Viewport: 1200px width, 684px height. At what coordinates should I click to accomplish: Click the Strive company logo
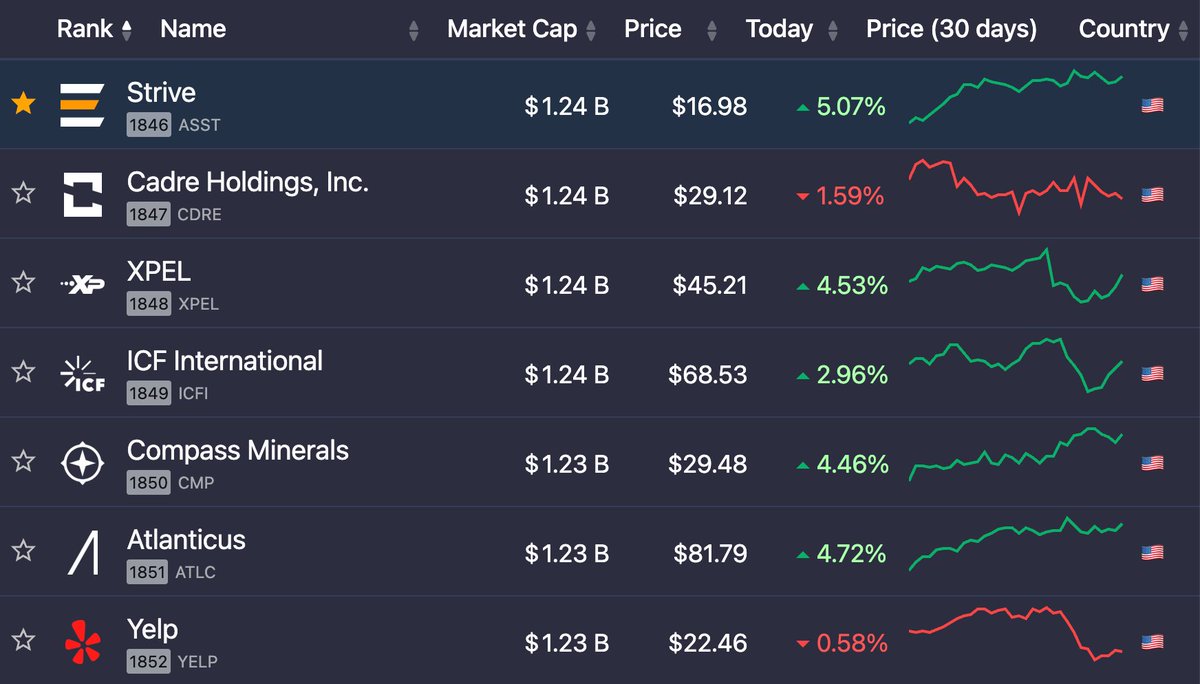82,105
